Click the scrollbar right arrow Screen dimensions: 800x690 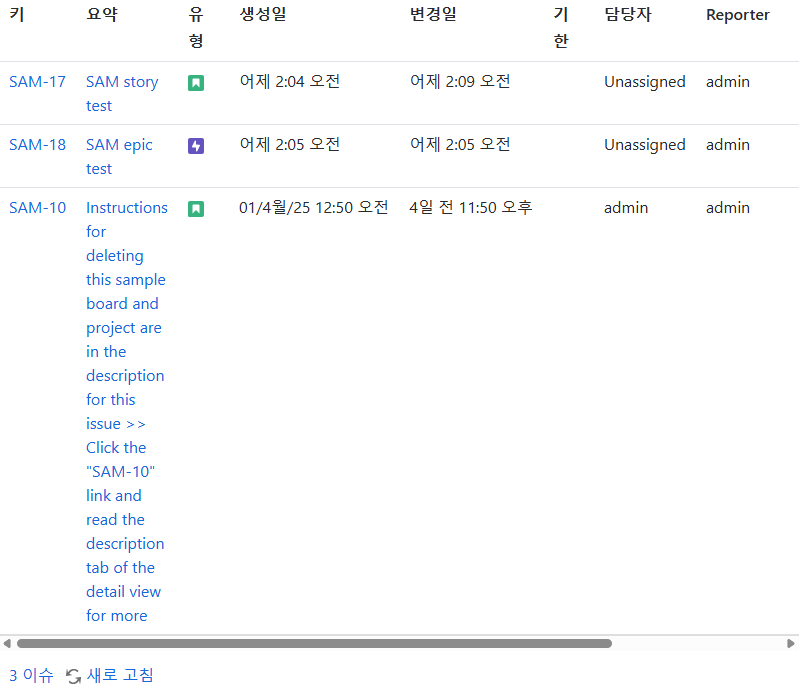(791, 644)
